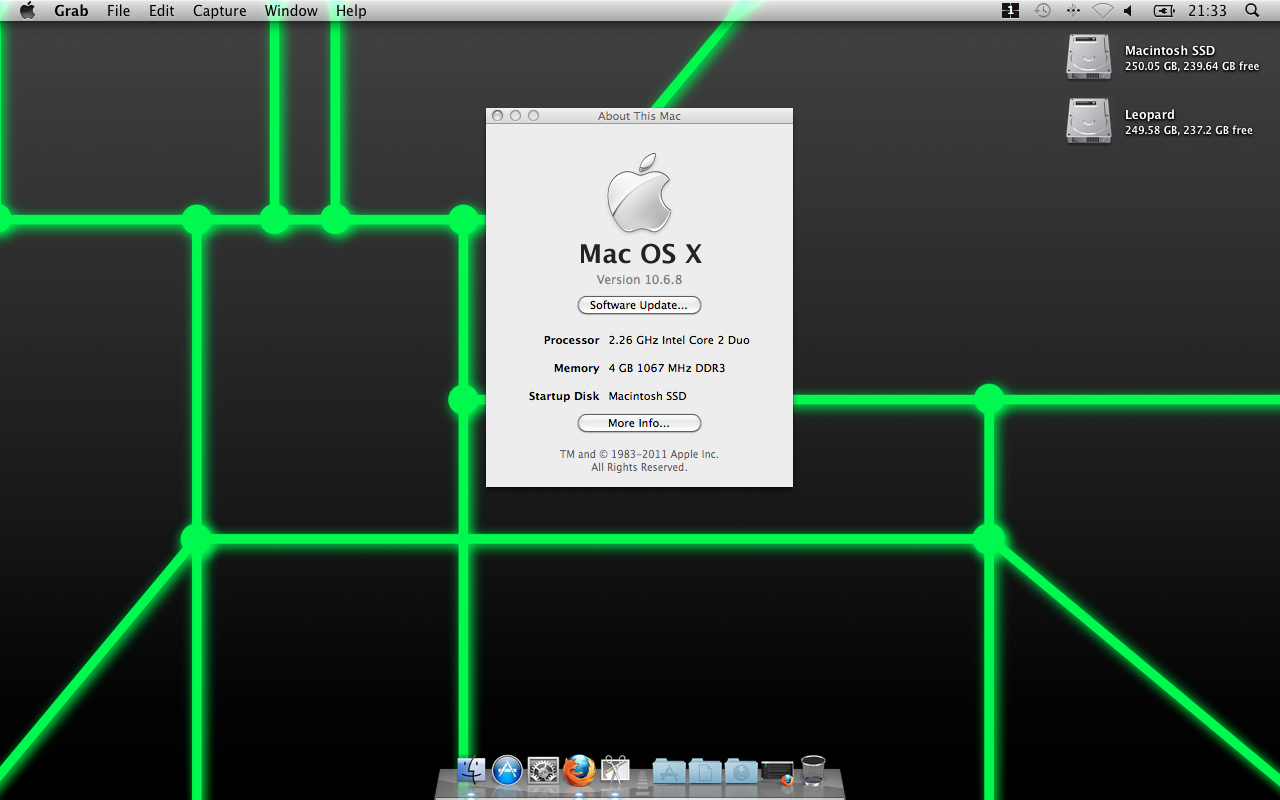The width and height of the screenshot is (1280, 800).
Task: Click the Software Update button
Action: pos(639,305)
